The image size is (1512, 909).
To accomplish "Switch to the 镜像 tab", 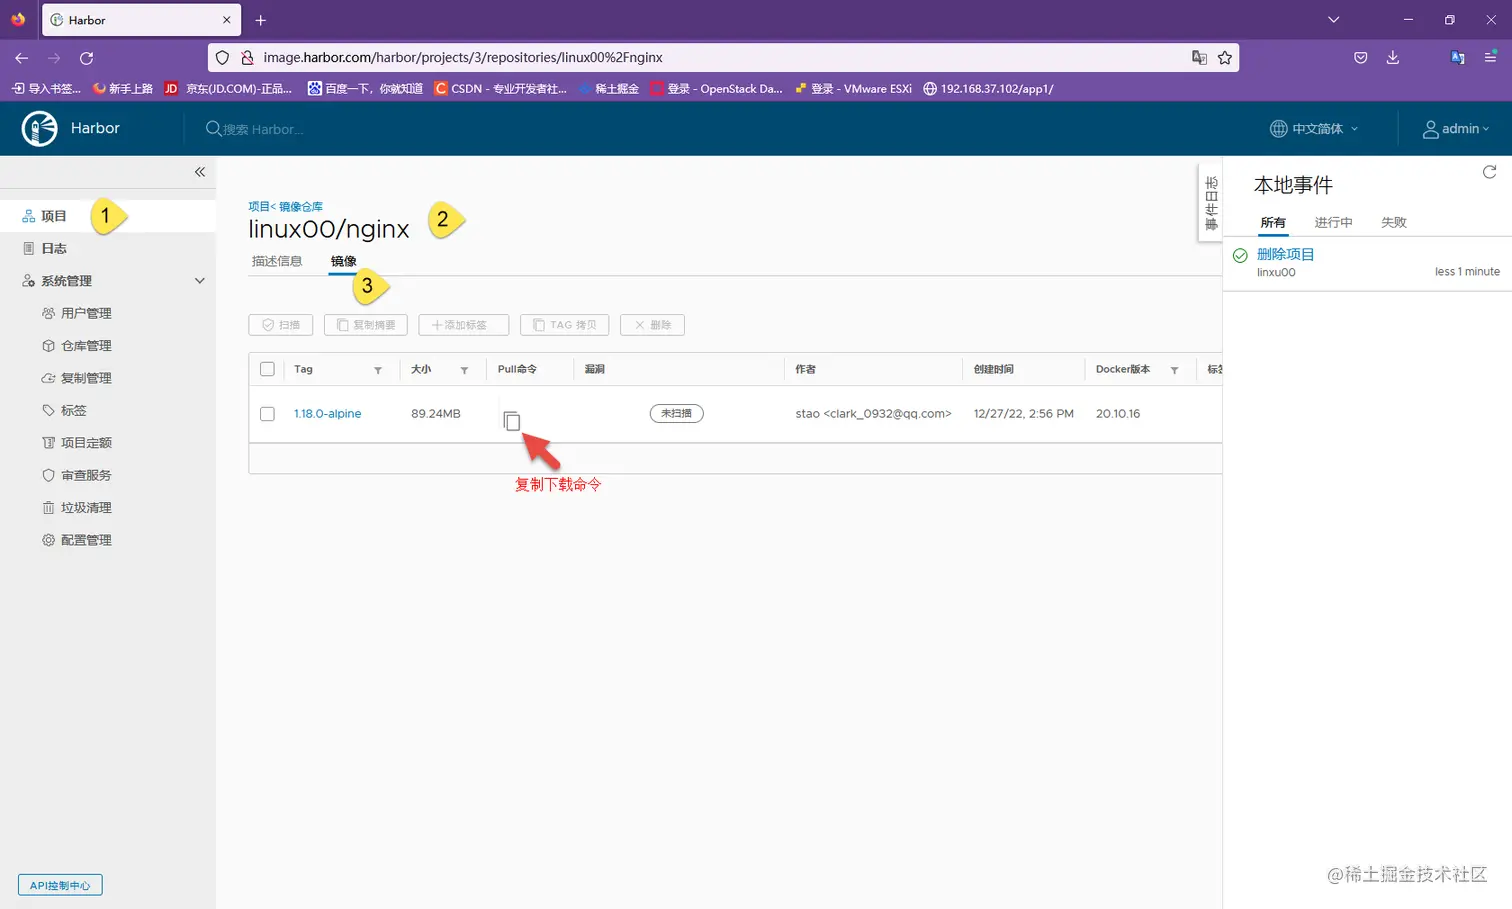I will click(x=344, y=261).
